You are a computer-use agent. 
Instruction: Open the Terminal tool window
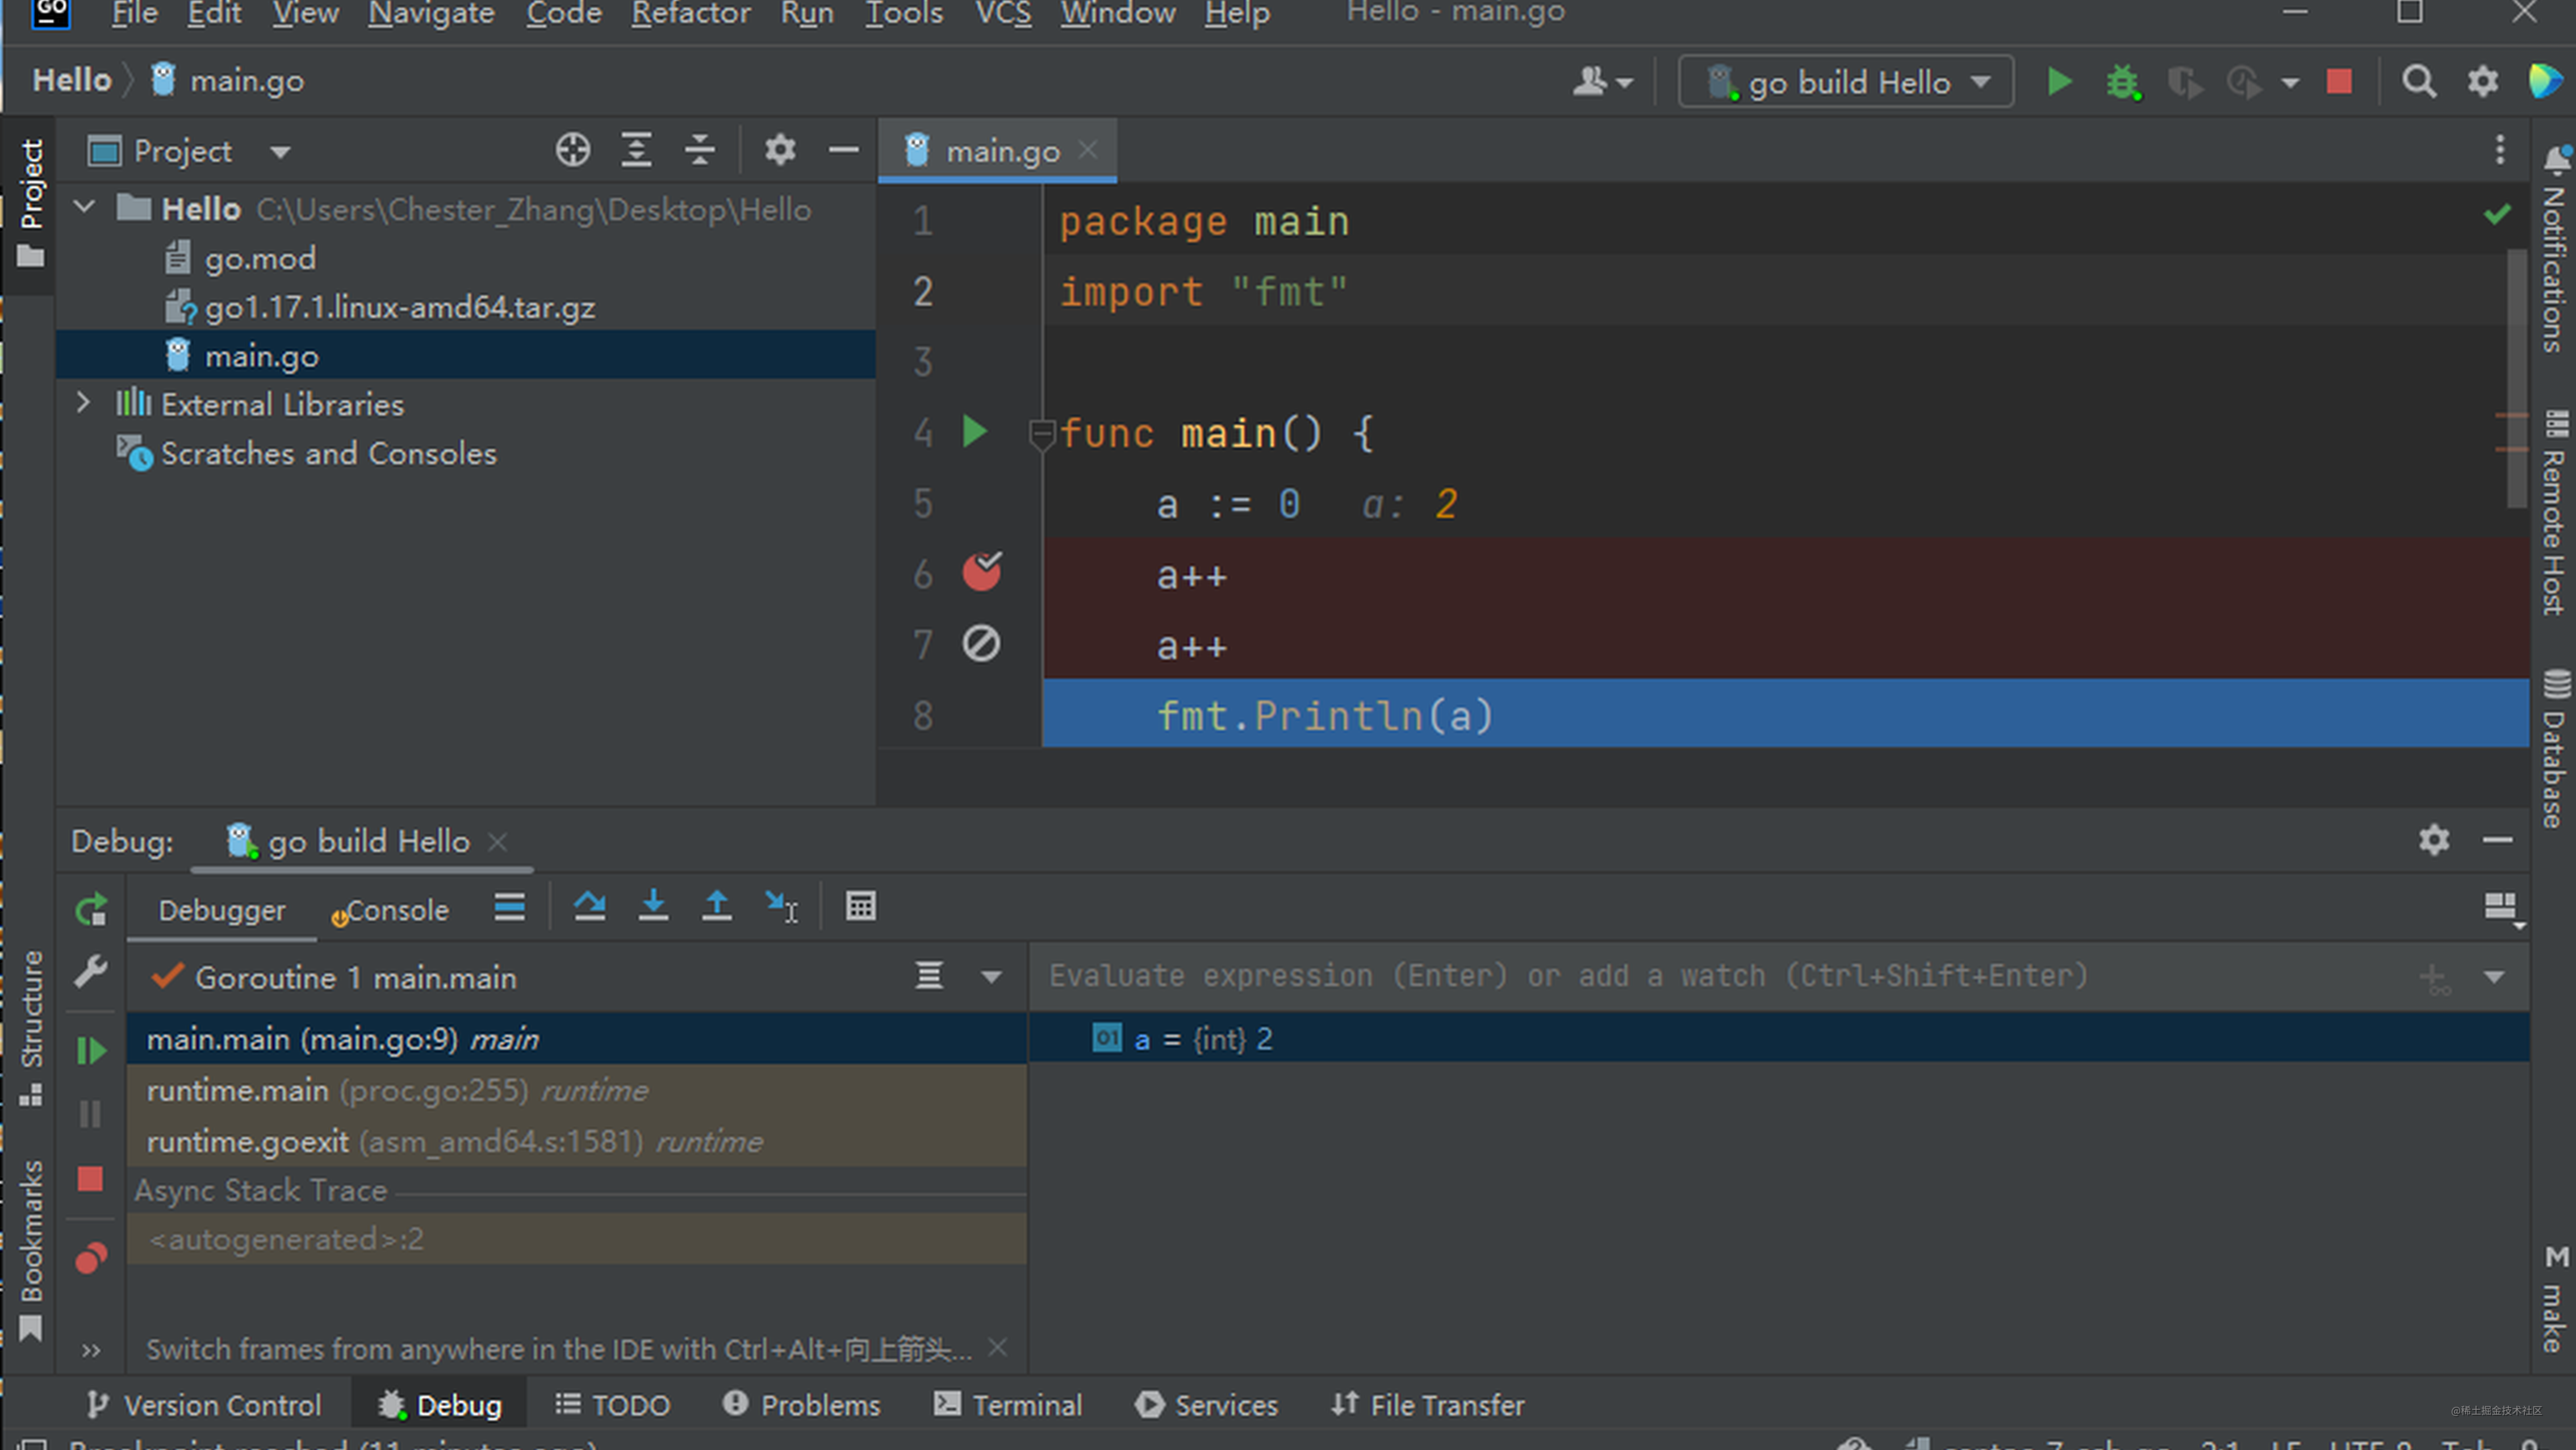[x=1008, y=1405]
